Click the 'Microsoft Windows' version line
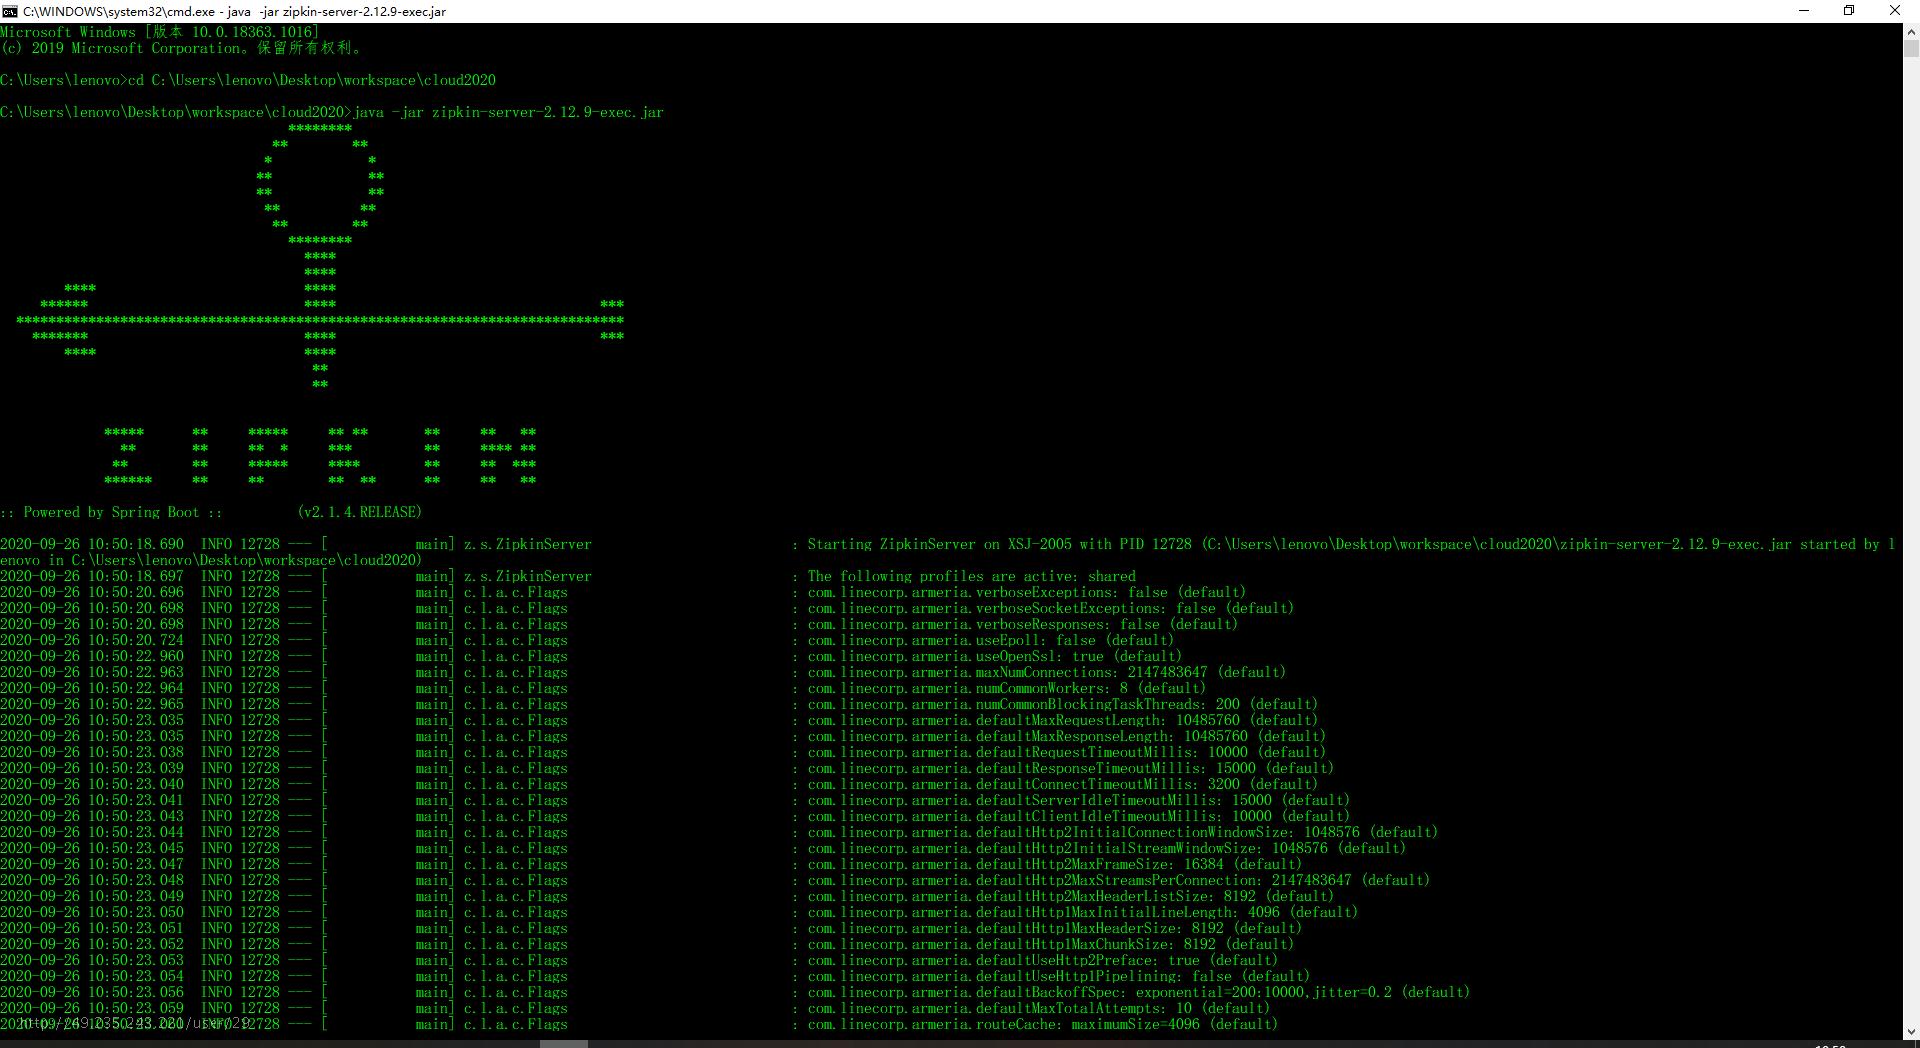Viewport: 1920px width, 1048px height. tap(160, 32)
